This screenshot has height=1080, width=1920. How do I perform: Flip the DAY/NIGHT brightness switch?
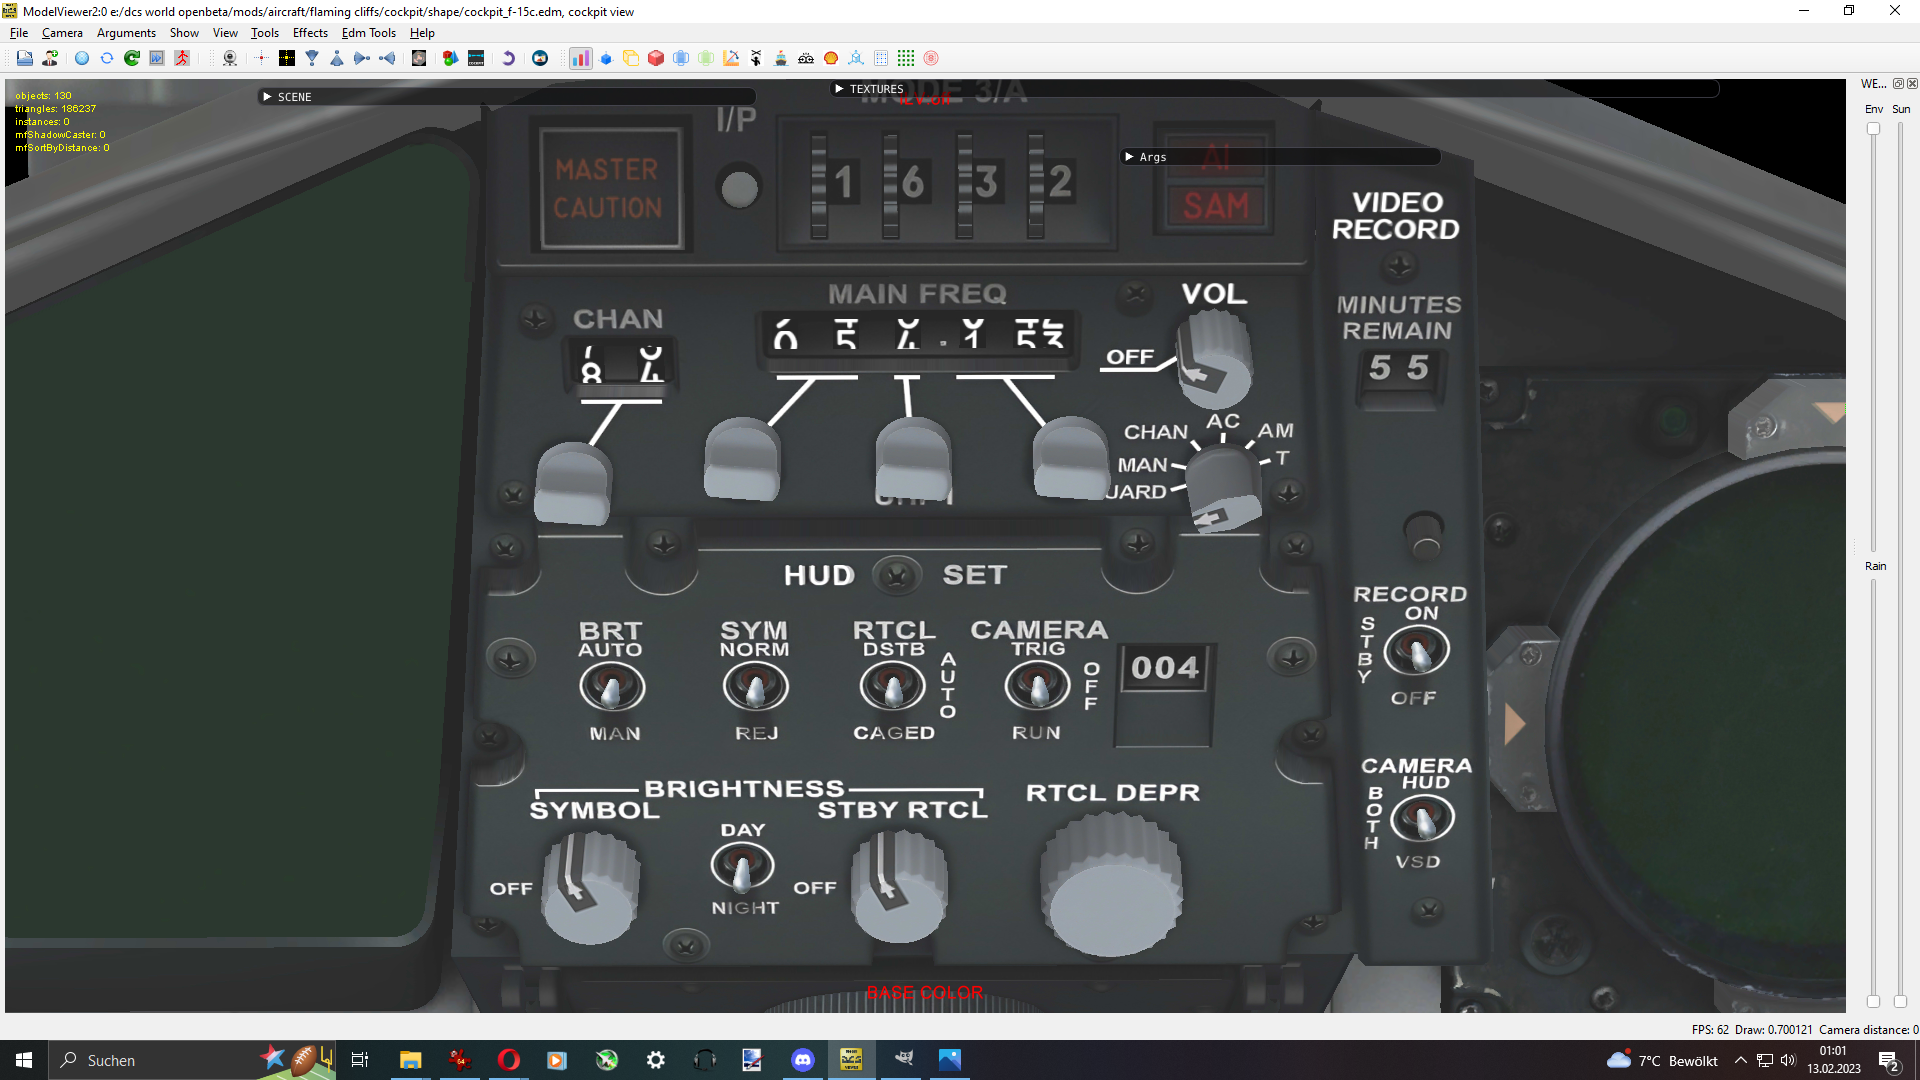pyautogui.click(x=742, y=868)
